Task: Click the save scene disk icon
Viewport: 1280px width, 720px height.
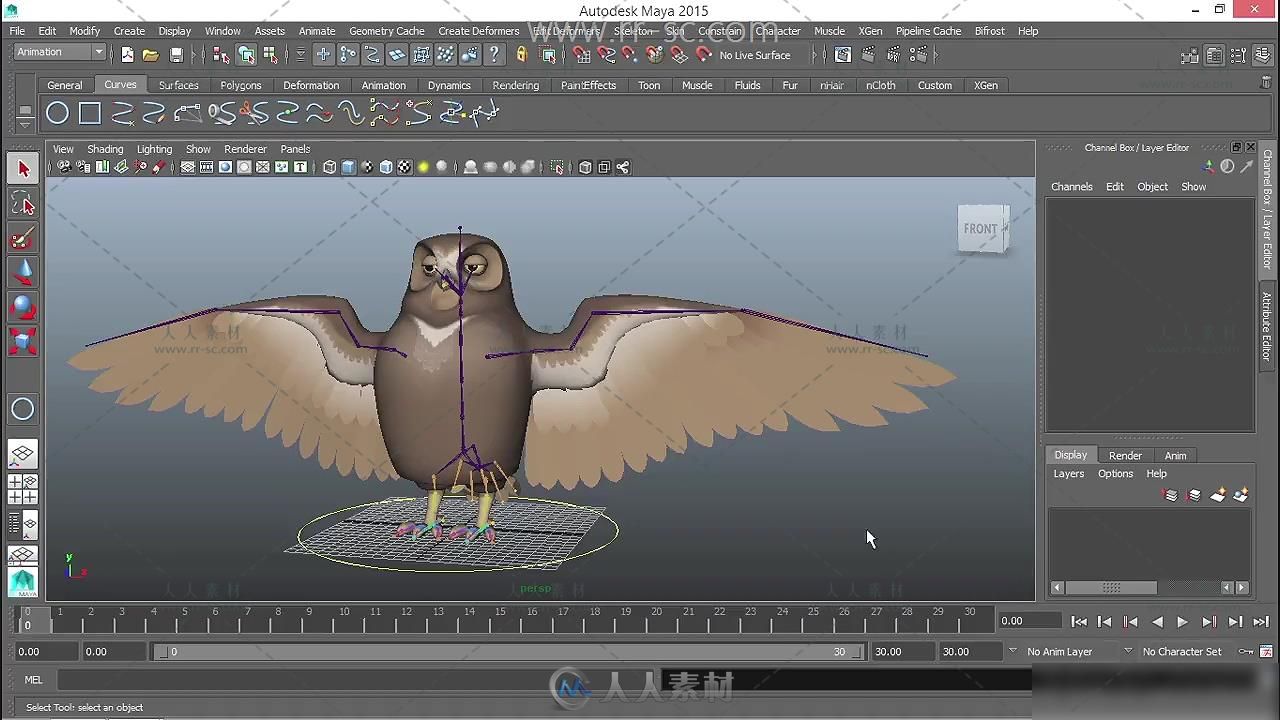Action: (176, 55)
